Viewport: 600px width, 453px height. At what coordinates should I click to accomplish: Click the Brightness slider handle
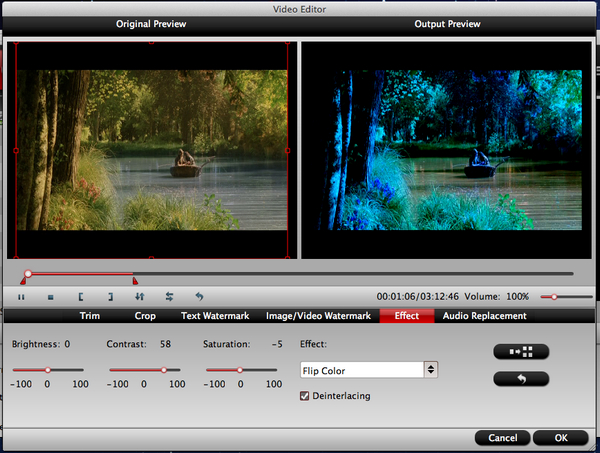[x=48, y=370]
